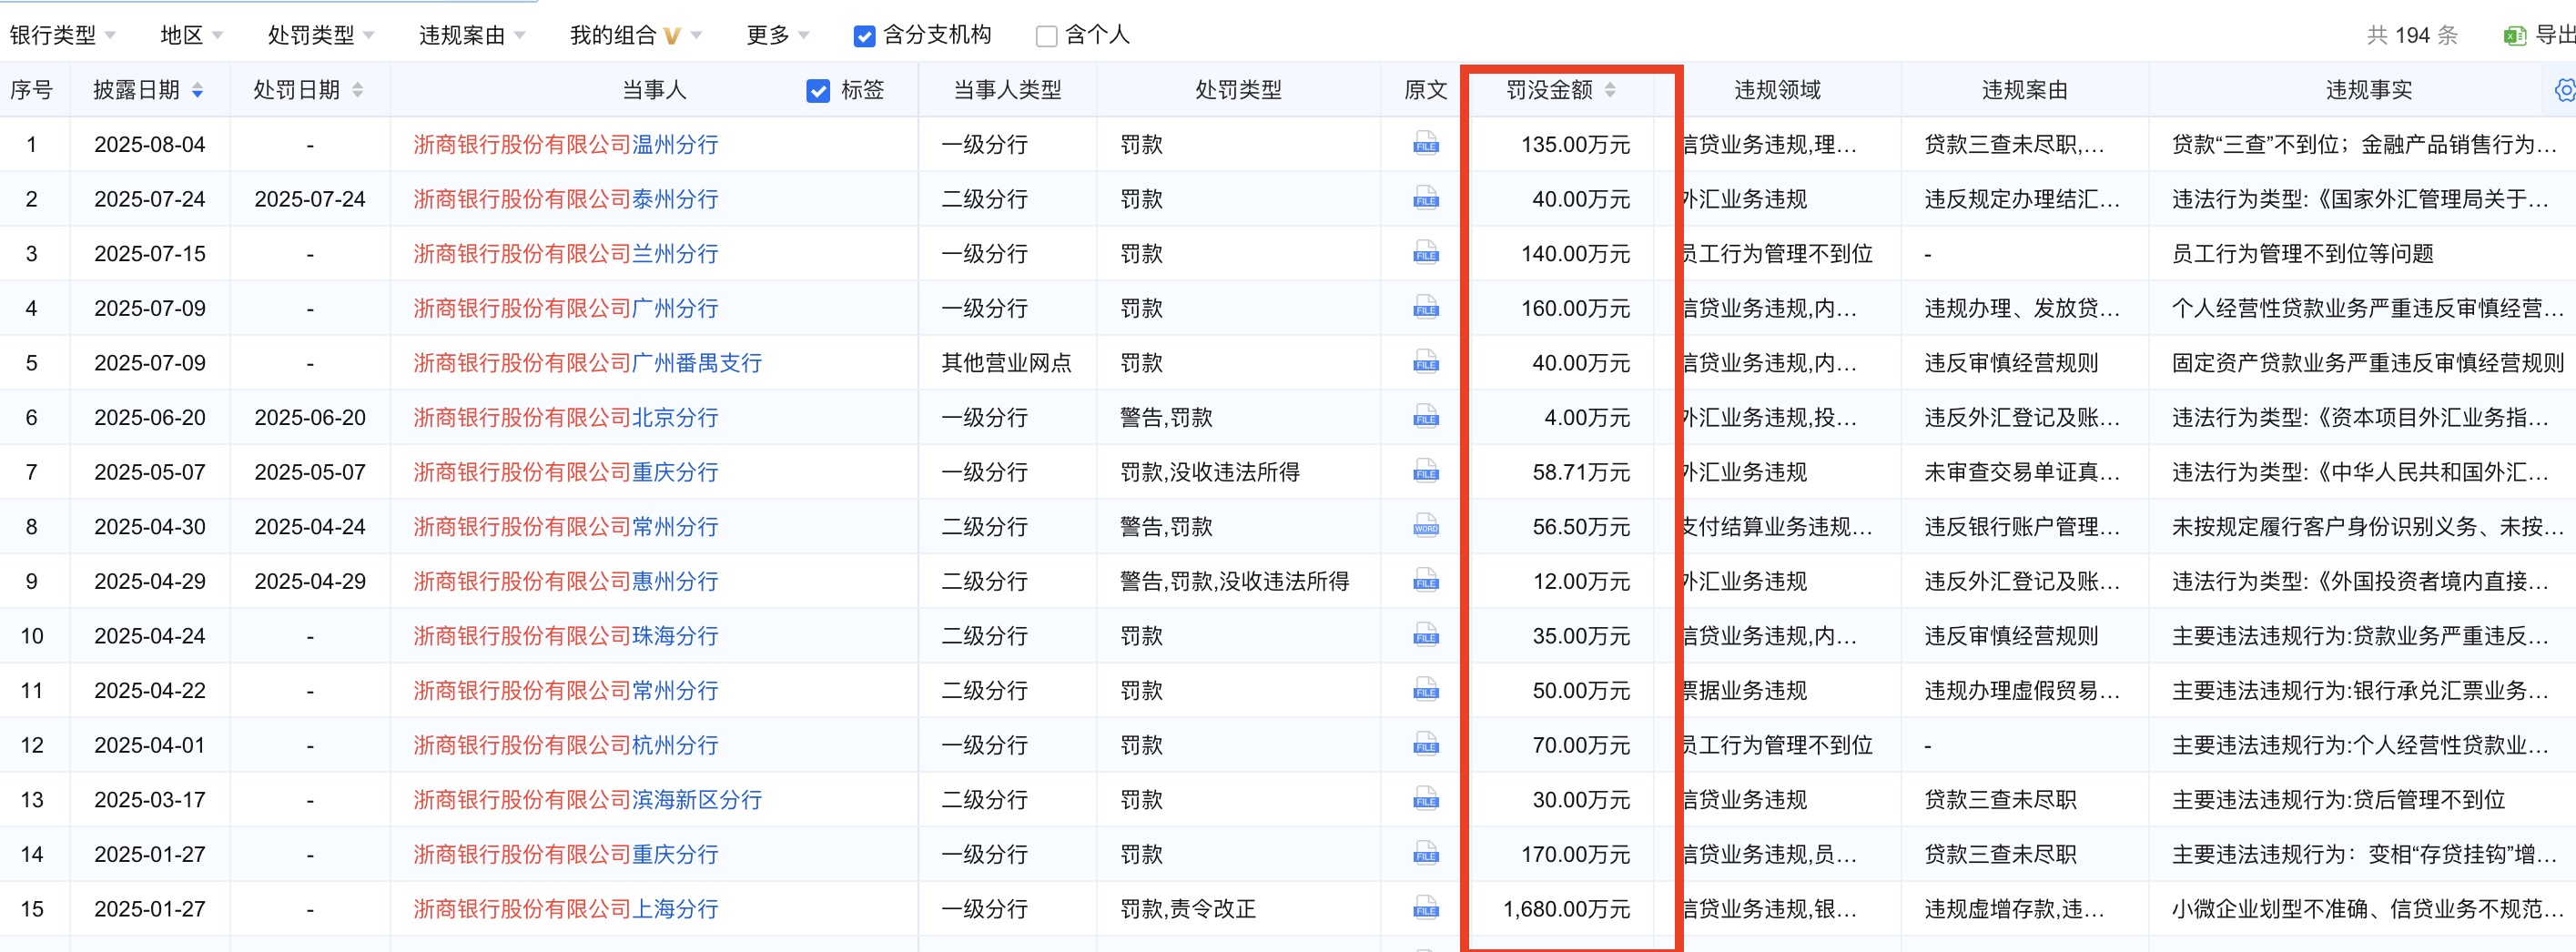Click the 导出 export button
The width and height of the screenshot is (2576, 952).
click(x=2538, y=35)
